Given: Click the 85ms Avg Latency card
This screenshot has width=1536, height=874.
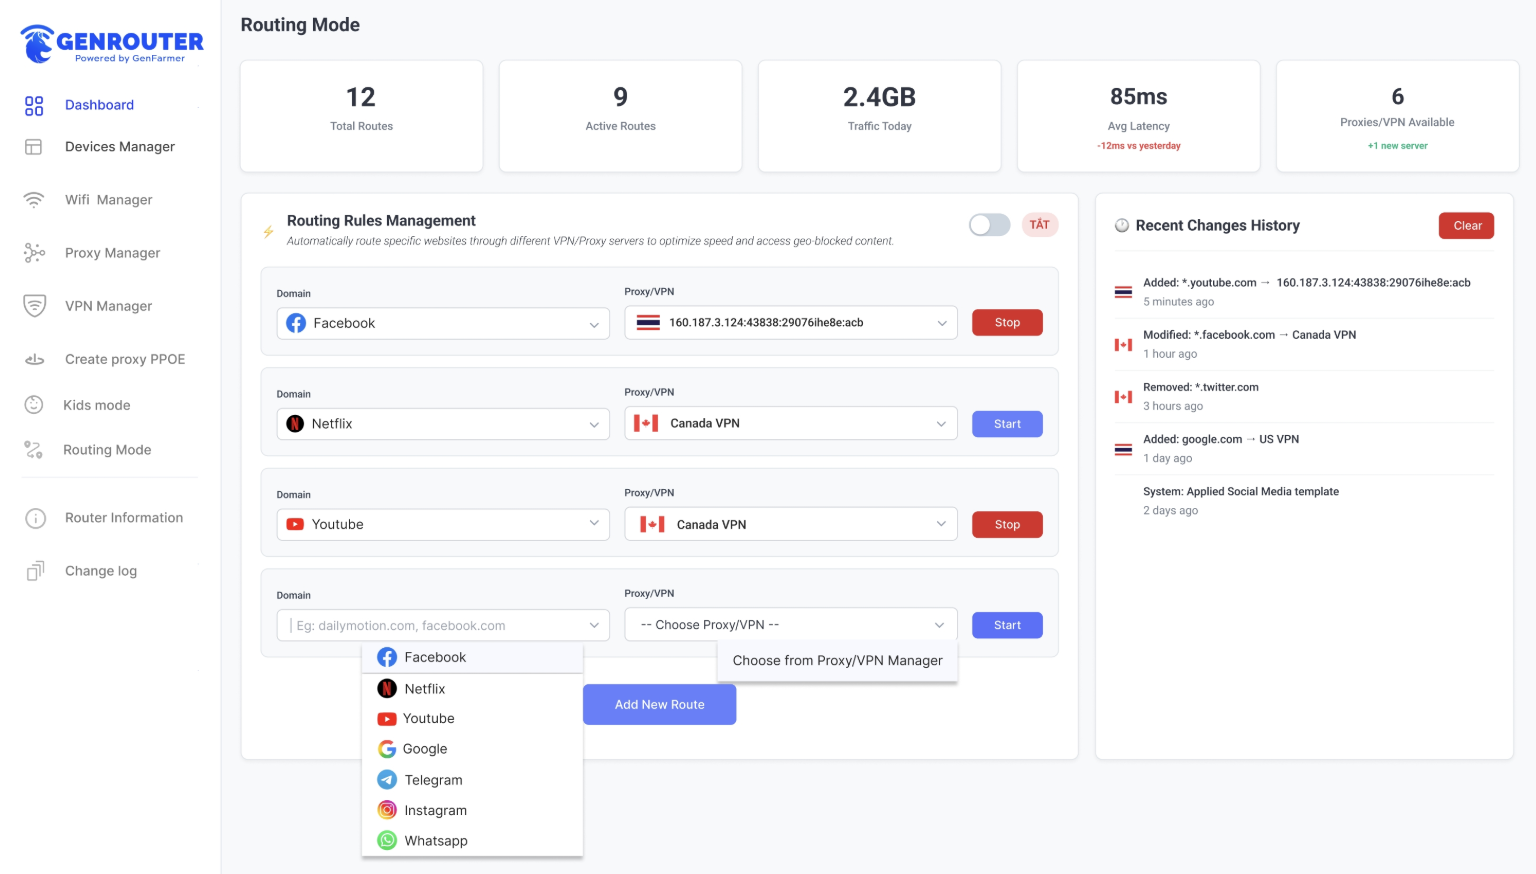Looking at the screenshot, I should [1139, 116].
